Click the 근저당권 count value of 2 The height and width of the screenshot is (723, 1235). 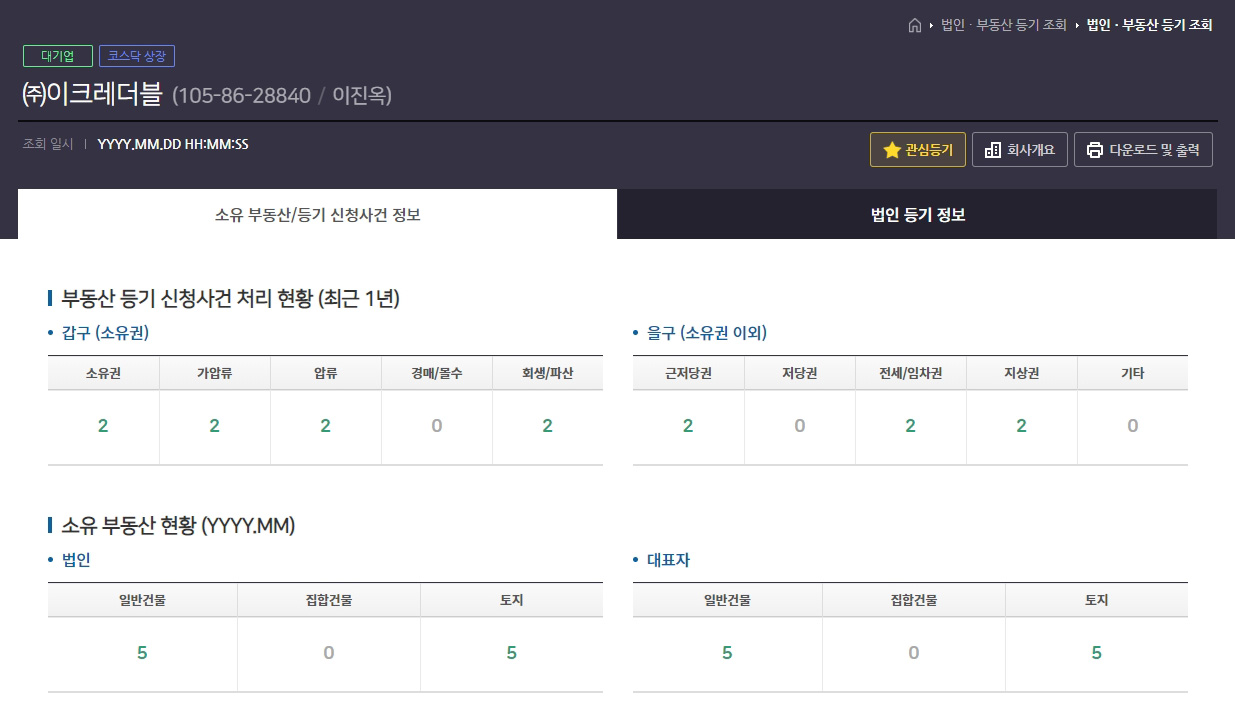click(x=690, y=424)
